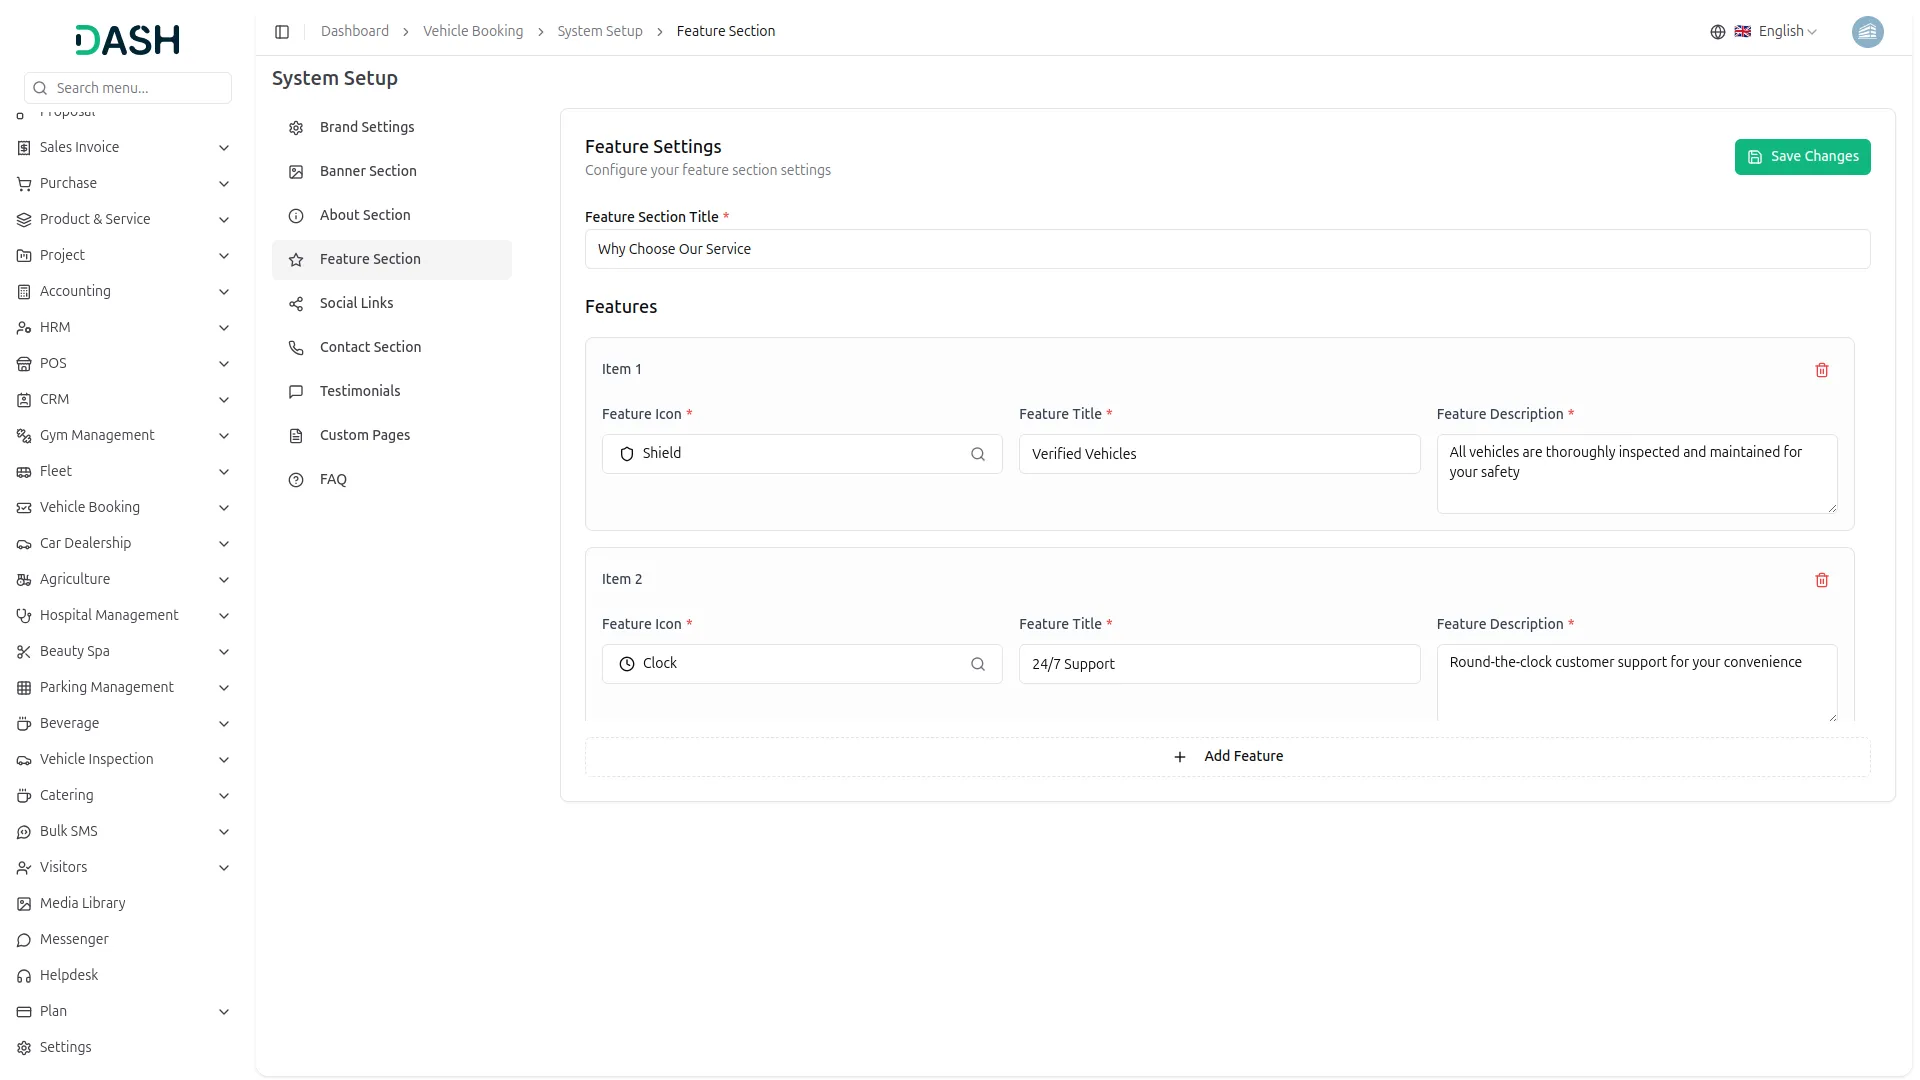
Task: Click the sidebar collapse toggle icon
Action: [282, 32]
